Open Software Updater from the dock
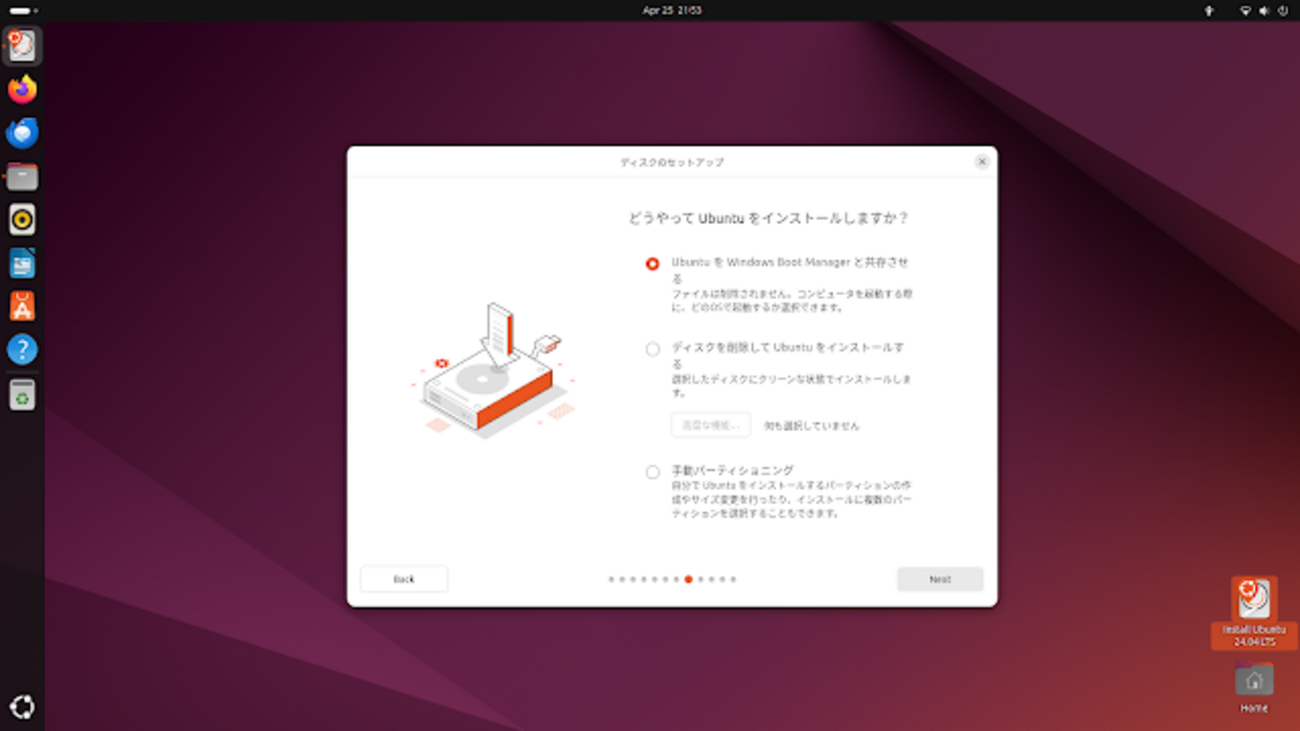The width and height of the screenshot is (1300, 731). [x=22, y=392]
